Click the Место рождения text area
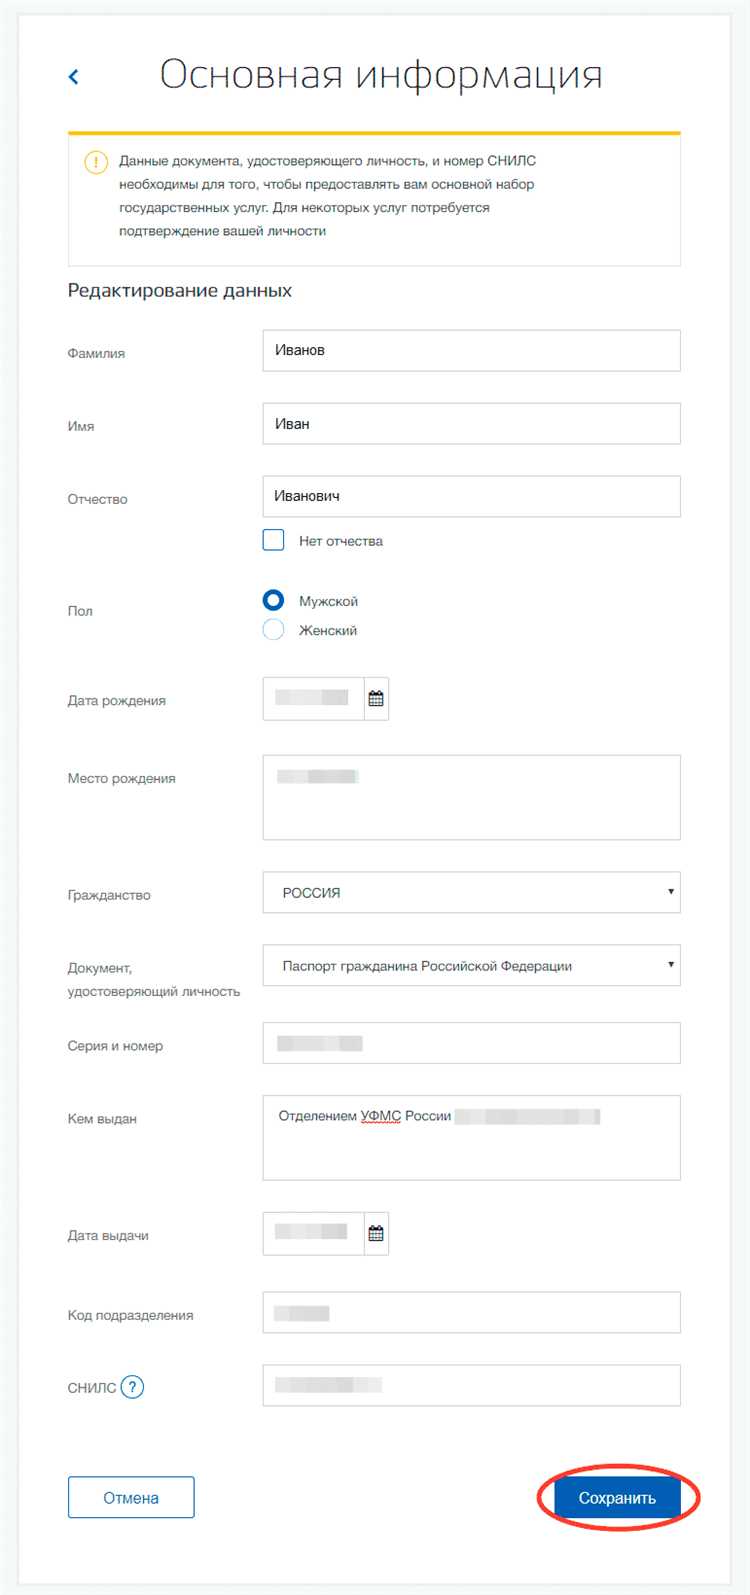The width and height of the screenshot is (750, 1595). click(471, 798)
